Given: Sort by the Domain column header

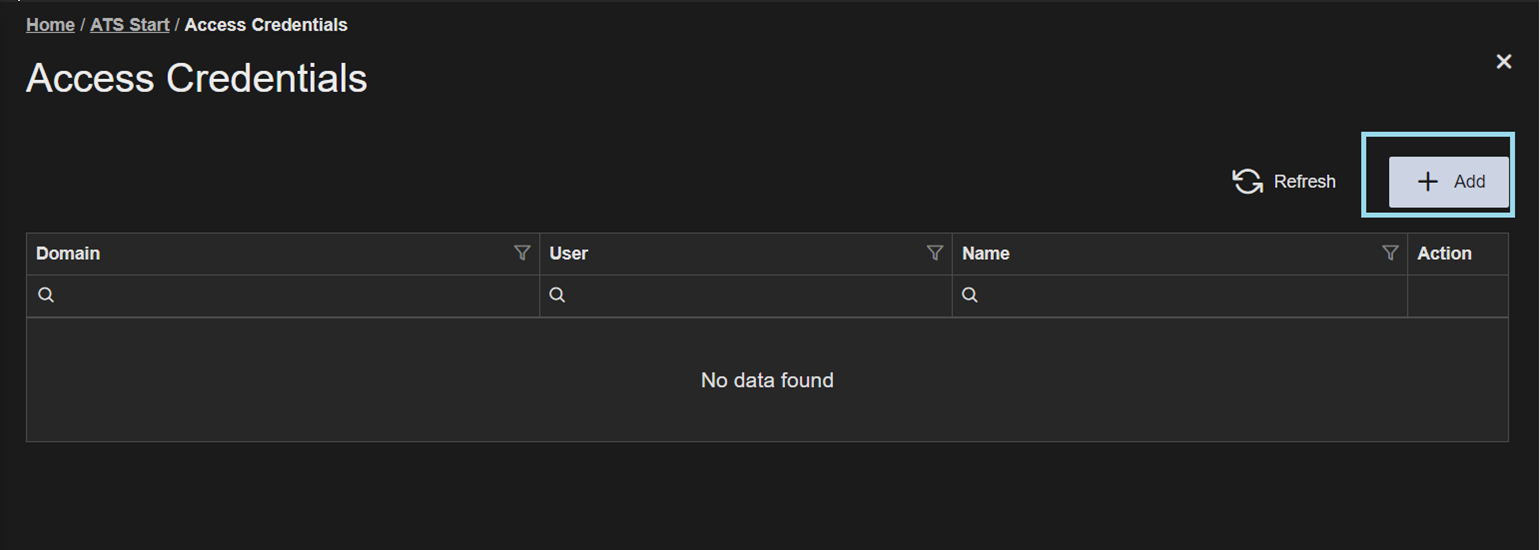Looking at the screenshot, I should coord(68,253).
